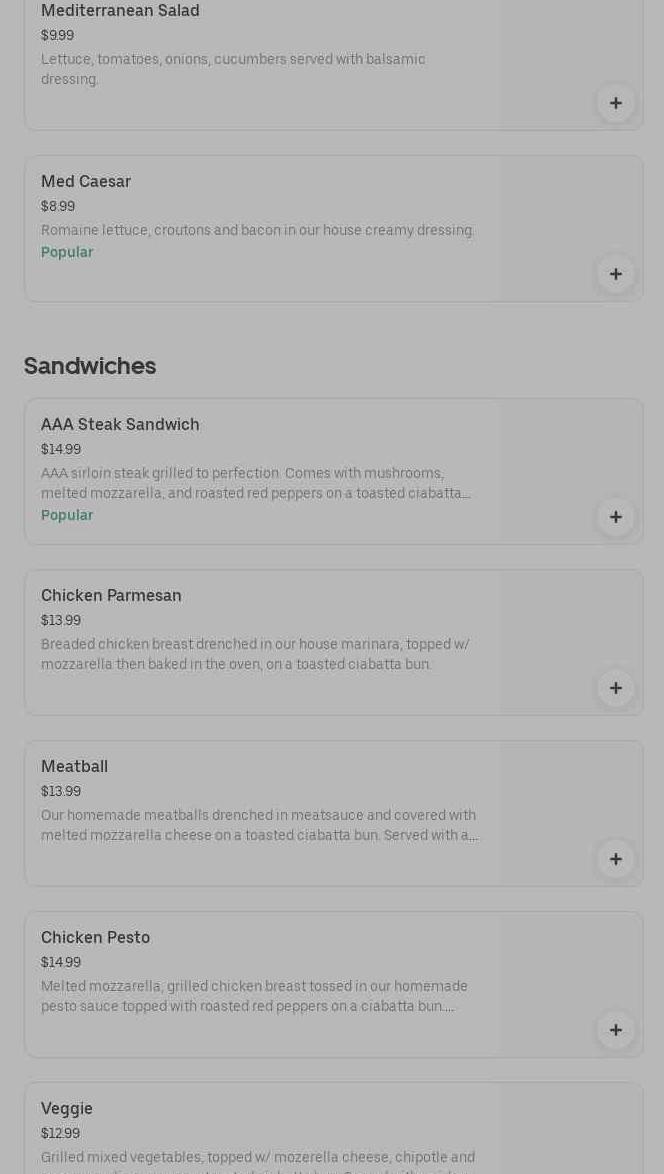Viewport: 664px width, 1174px height.
Task: Open the Mediterranean Salad item title
Action: tap(120, 11)
